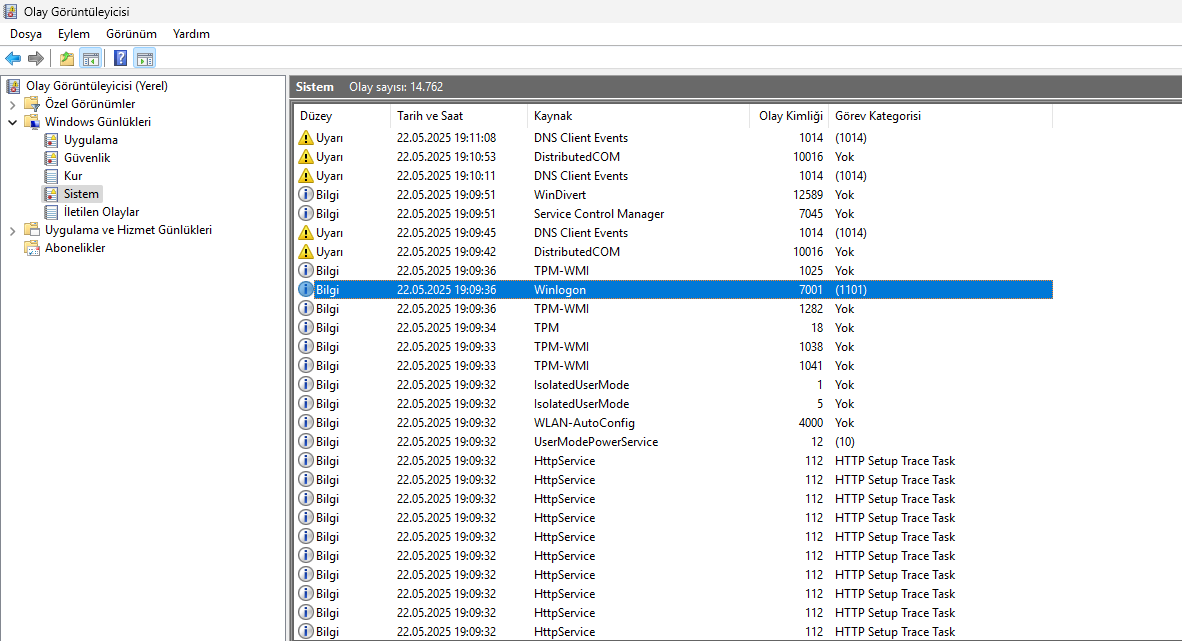The height and width of the screenshot is (641, 1182).
Task: Click the İletilen Olaylar log icon
Action: click(51, 212)
